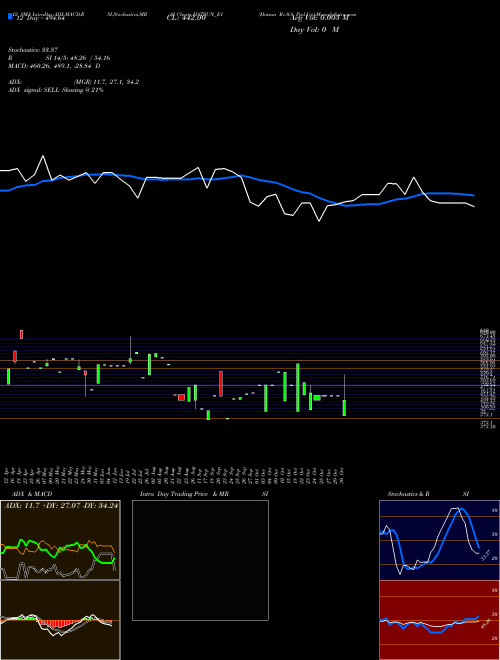Click the 'Avg Vol: 0.003 M' text
Image resolution: width=500 pixels, height=660 pixels.
tap(319, 18)
